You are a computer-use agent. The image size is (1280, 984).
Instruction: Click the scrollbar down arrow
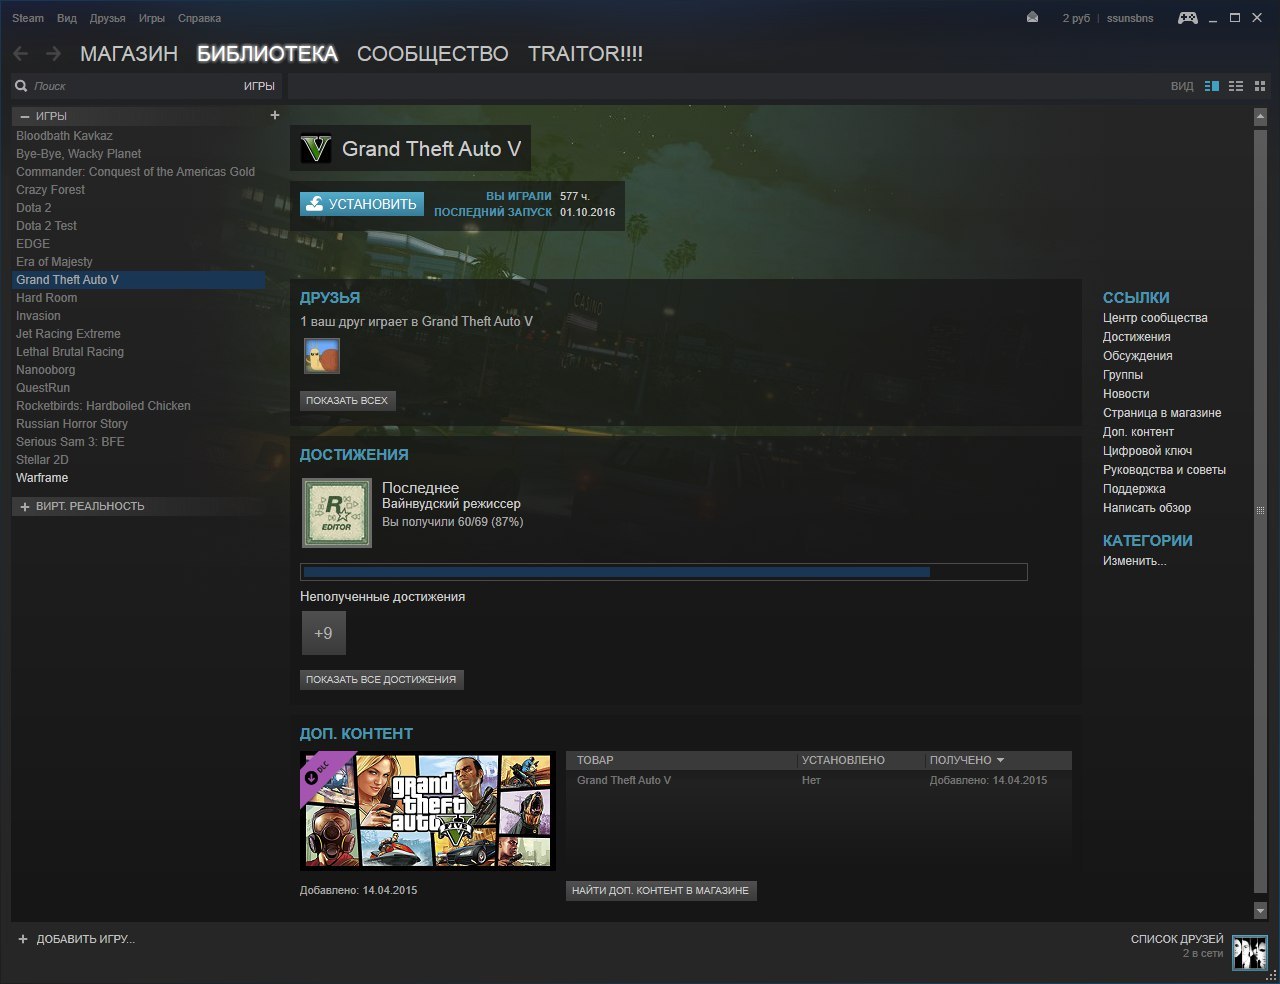(1260, 911)
